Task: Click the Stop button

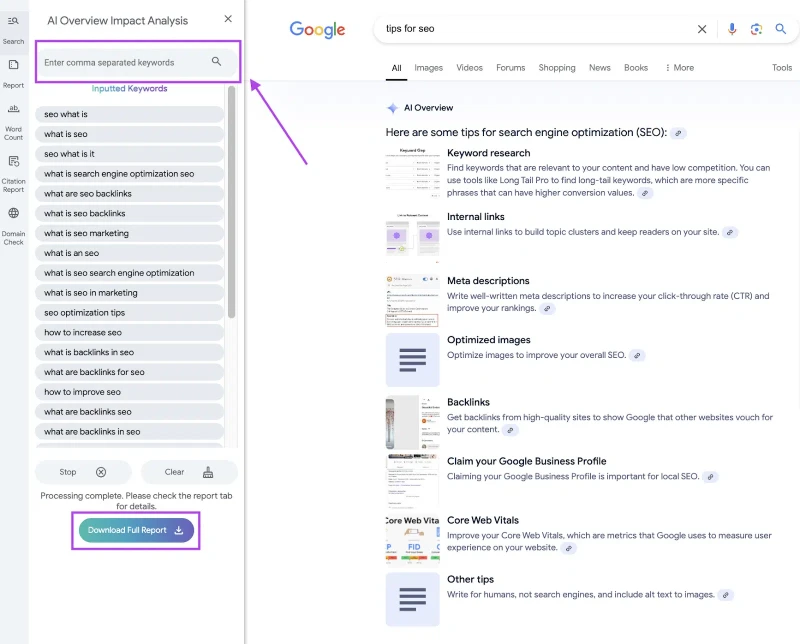Action: tap(83, 472)
